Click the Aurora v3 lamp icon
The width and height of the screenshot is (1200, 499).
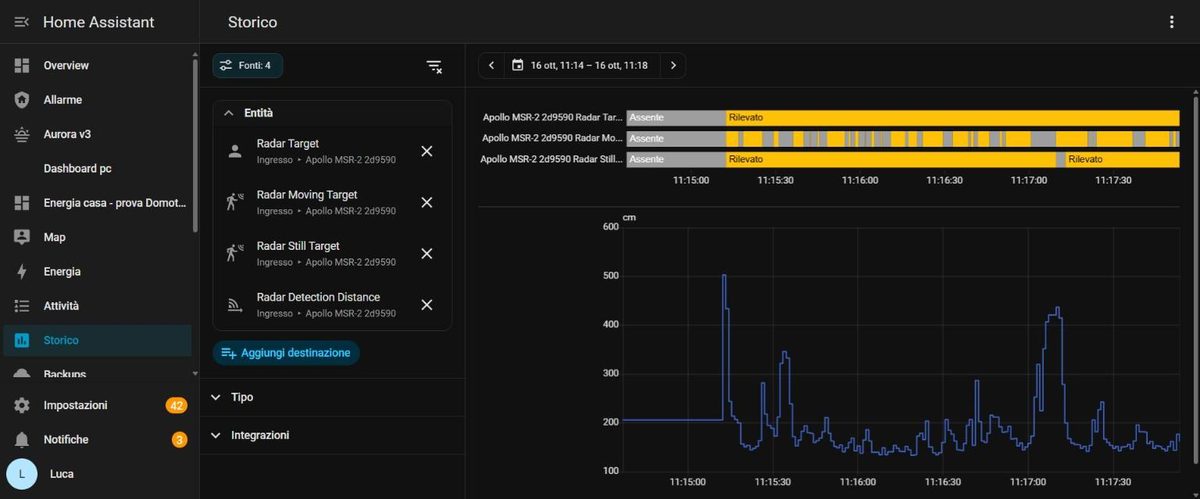22,134
